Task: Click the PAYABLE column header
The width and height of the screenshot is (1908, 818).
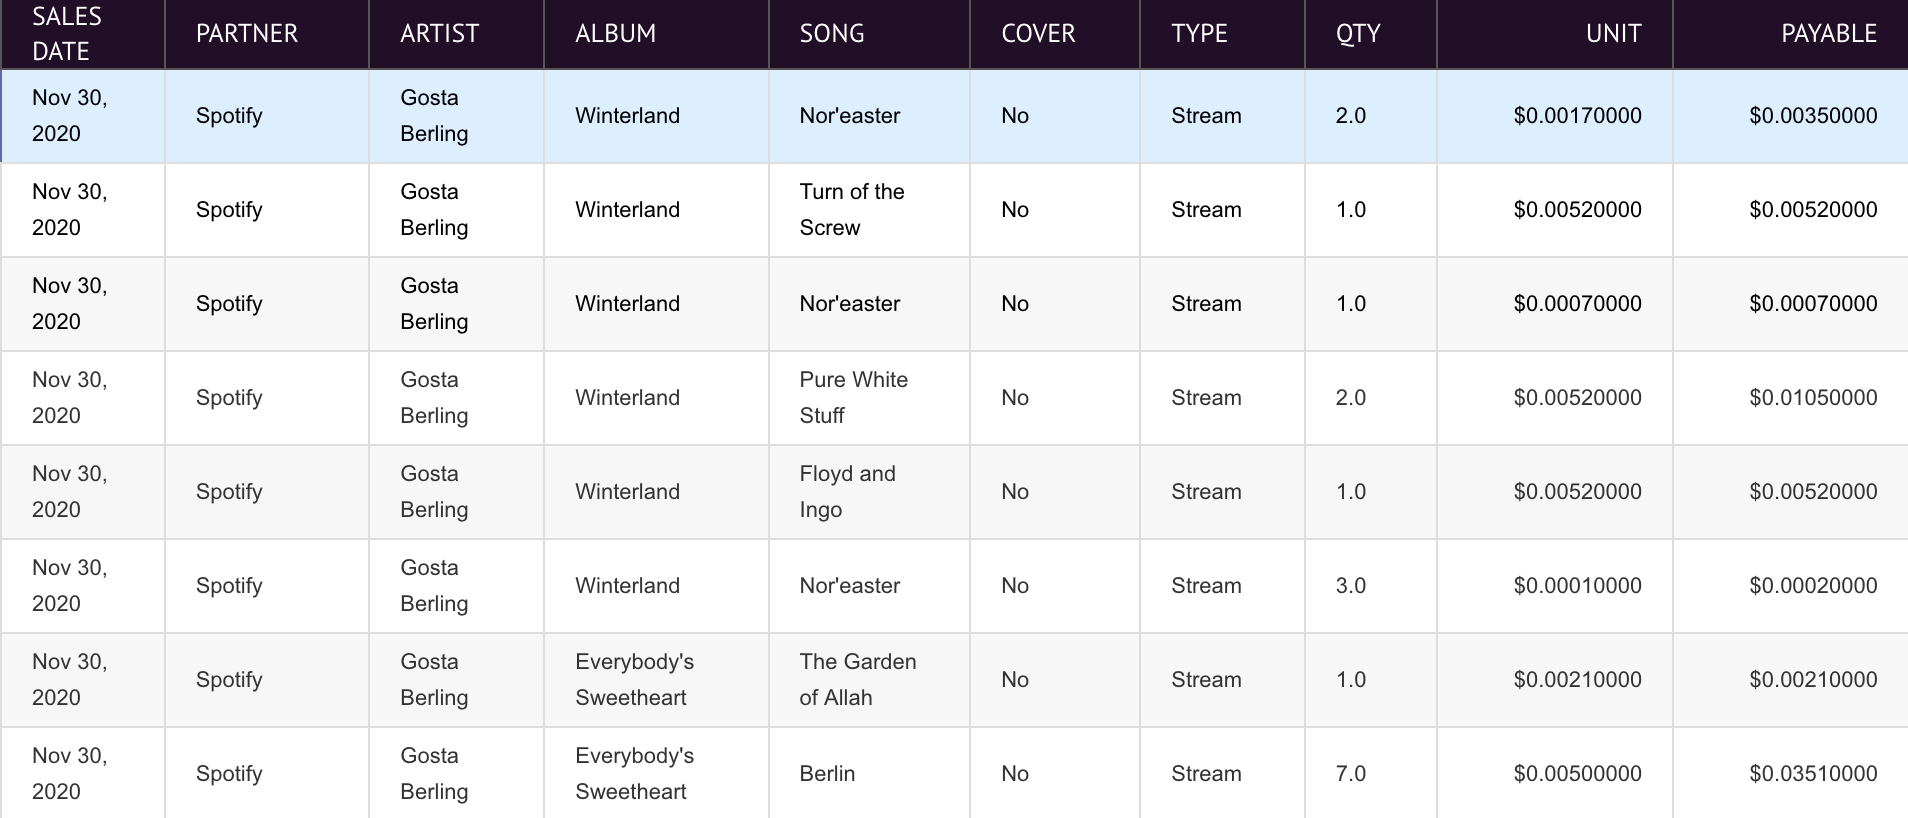Action: coord(1790,34)
